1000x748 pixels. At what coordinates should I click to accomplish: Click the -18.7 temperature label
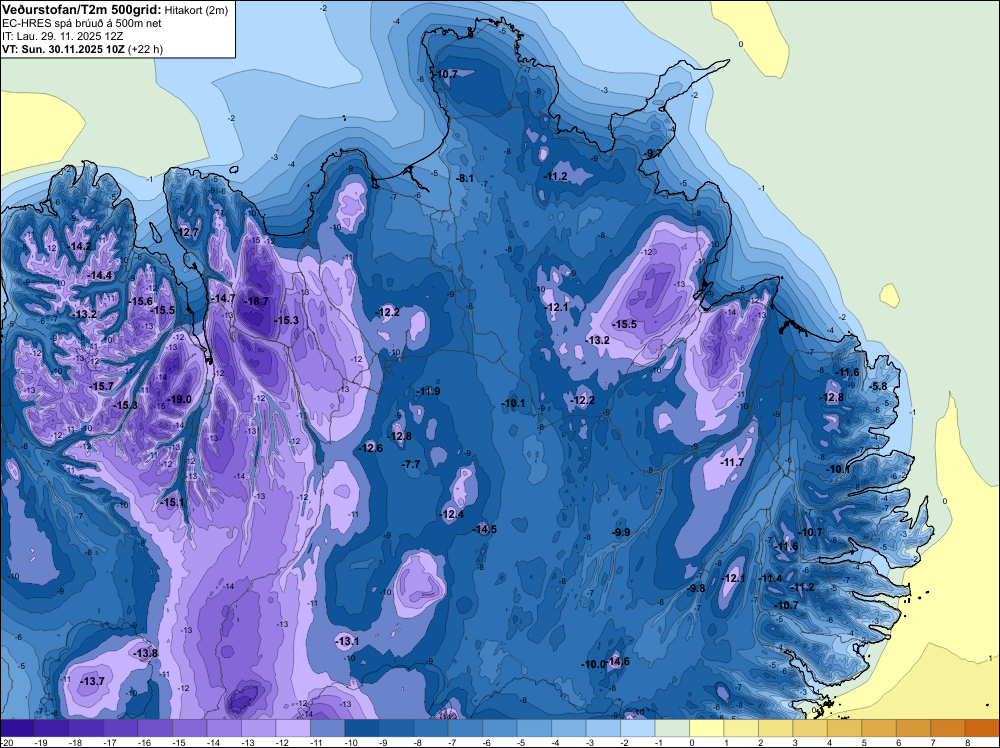(258, 302)
